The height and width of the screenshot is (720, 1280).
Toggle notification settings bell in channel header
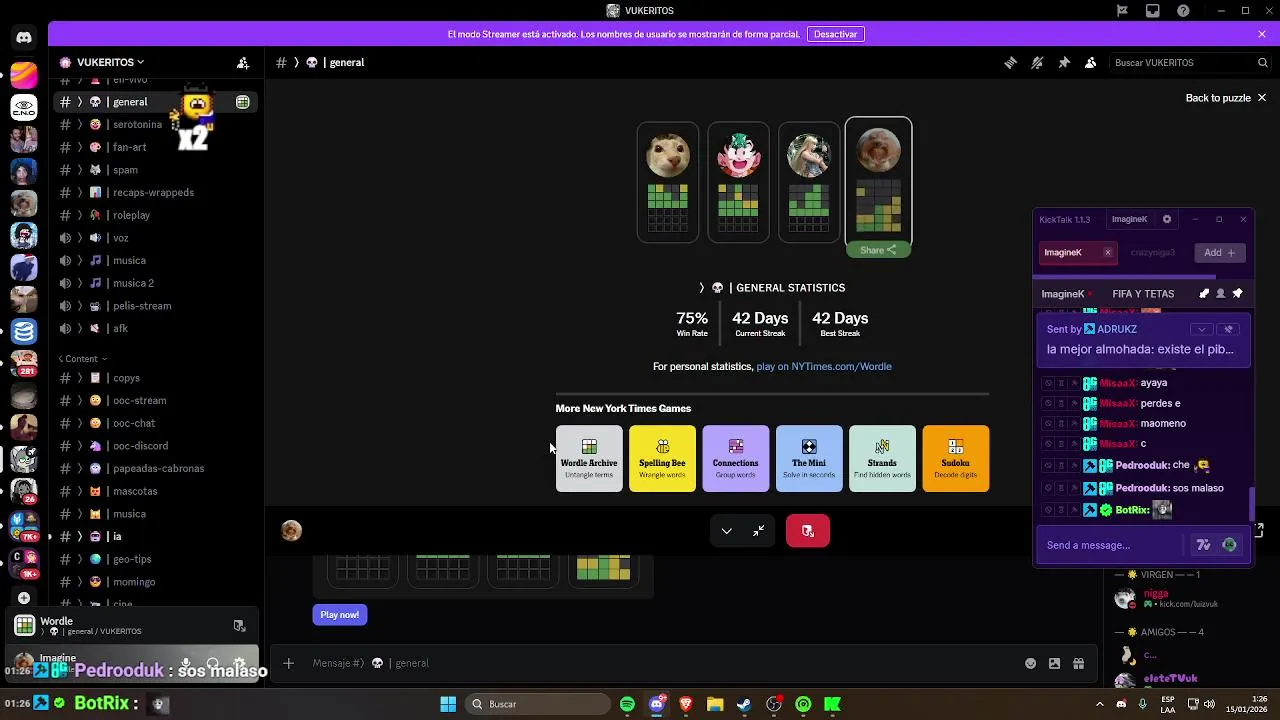click(x=1037, y=62)
